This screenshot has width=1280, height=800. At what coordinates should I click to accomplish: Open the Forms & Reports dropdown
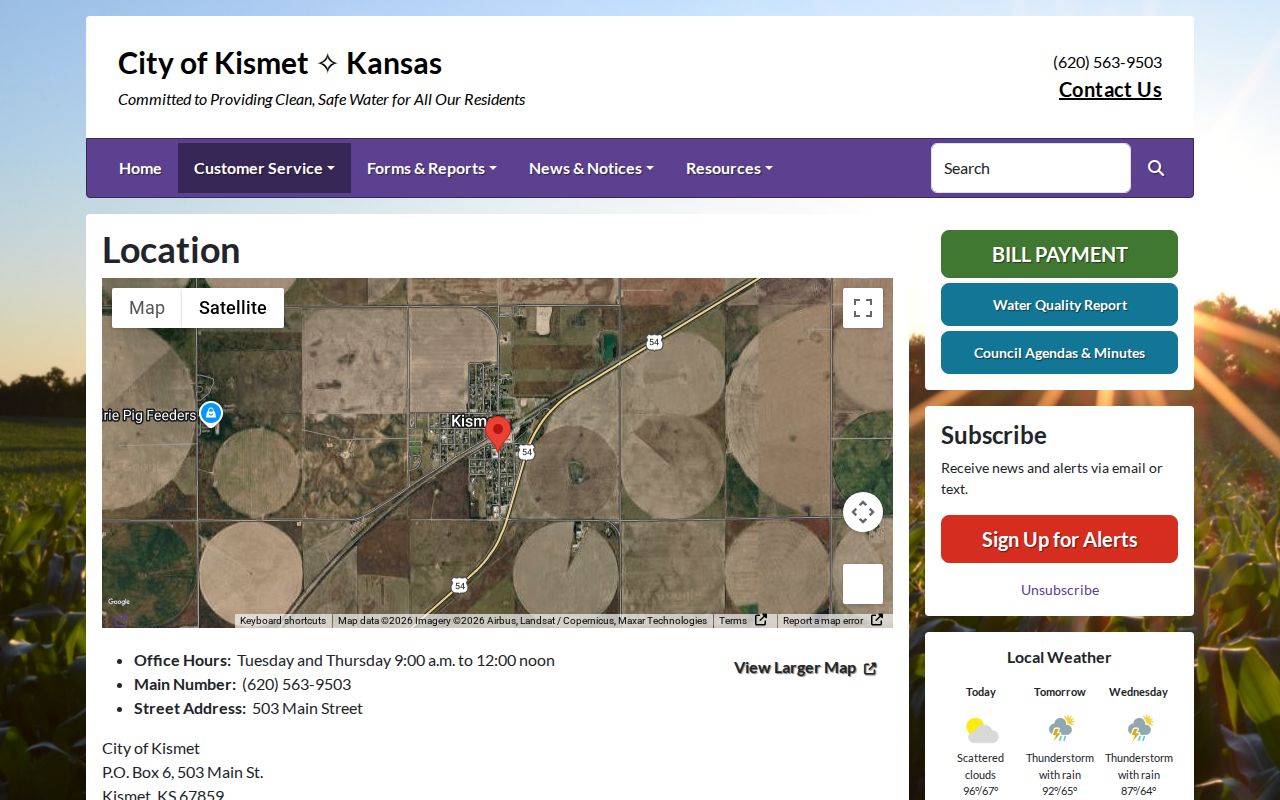(x=432, y=168)
